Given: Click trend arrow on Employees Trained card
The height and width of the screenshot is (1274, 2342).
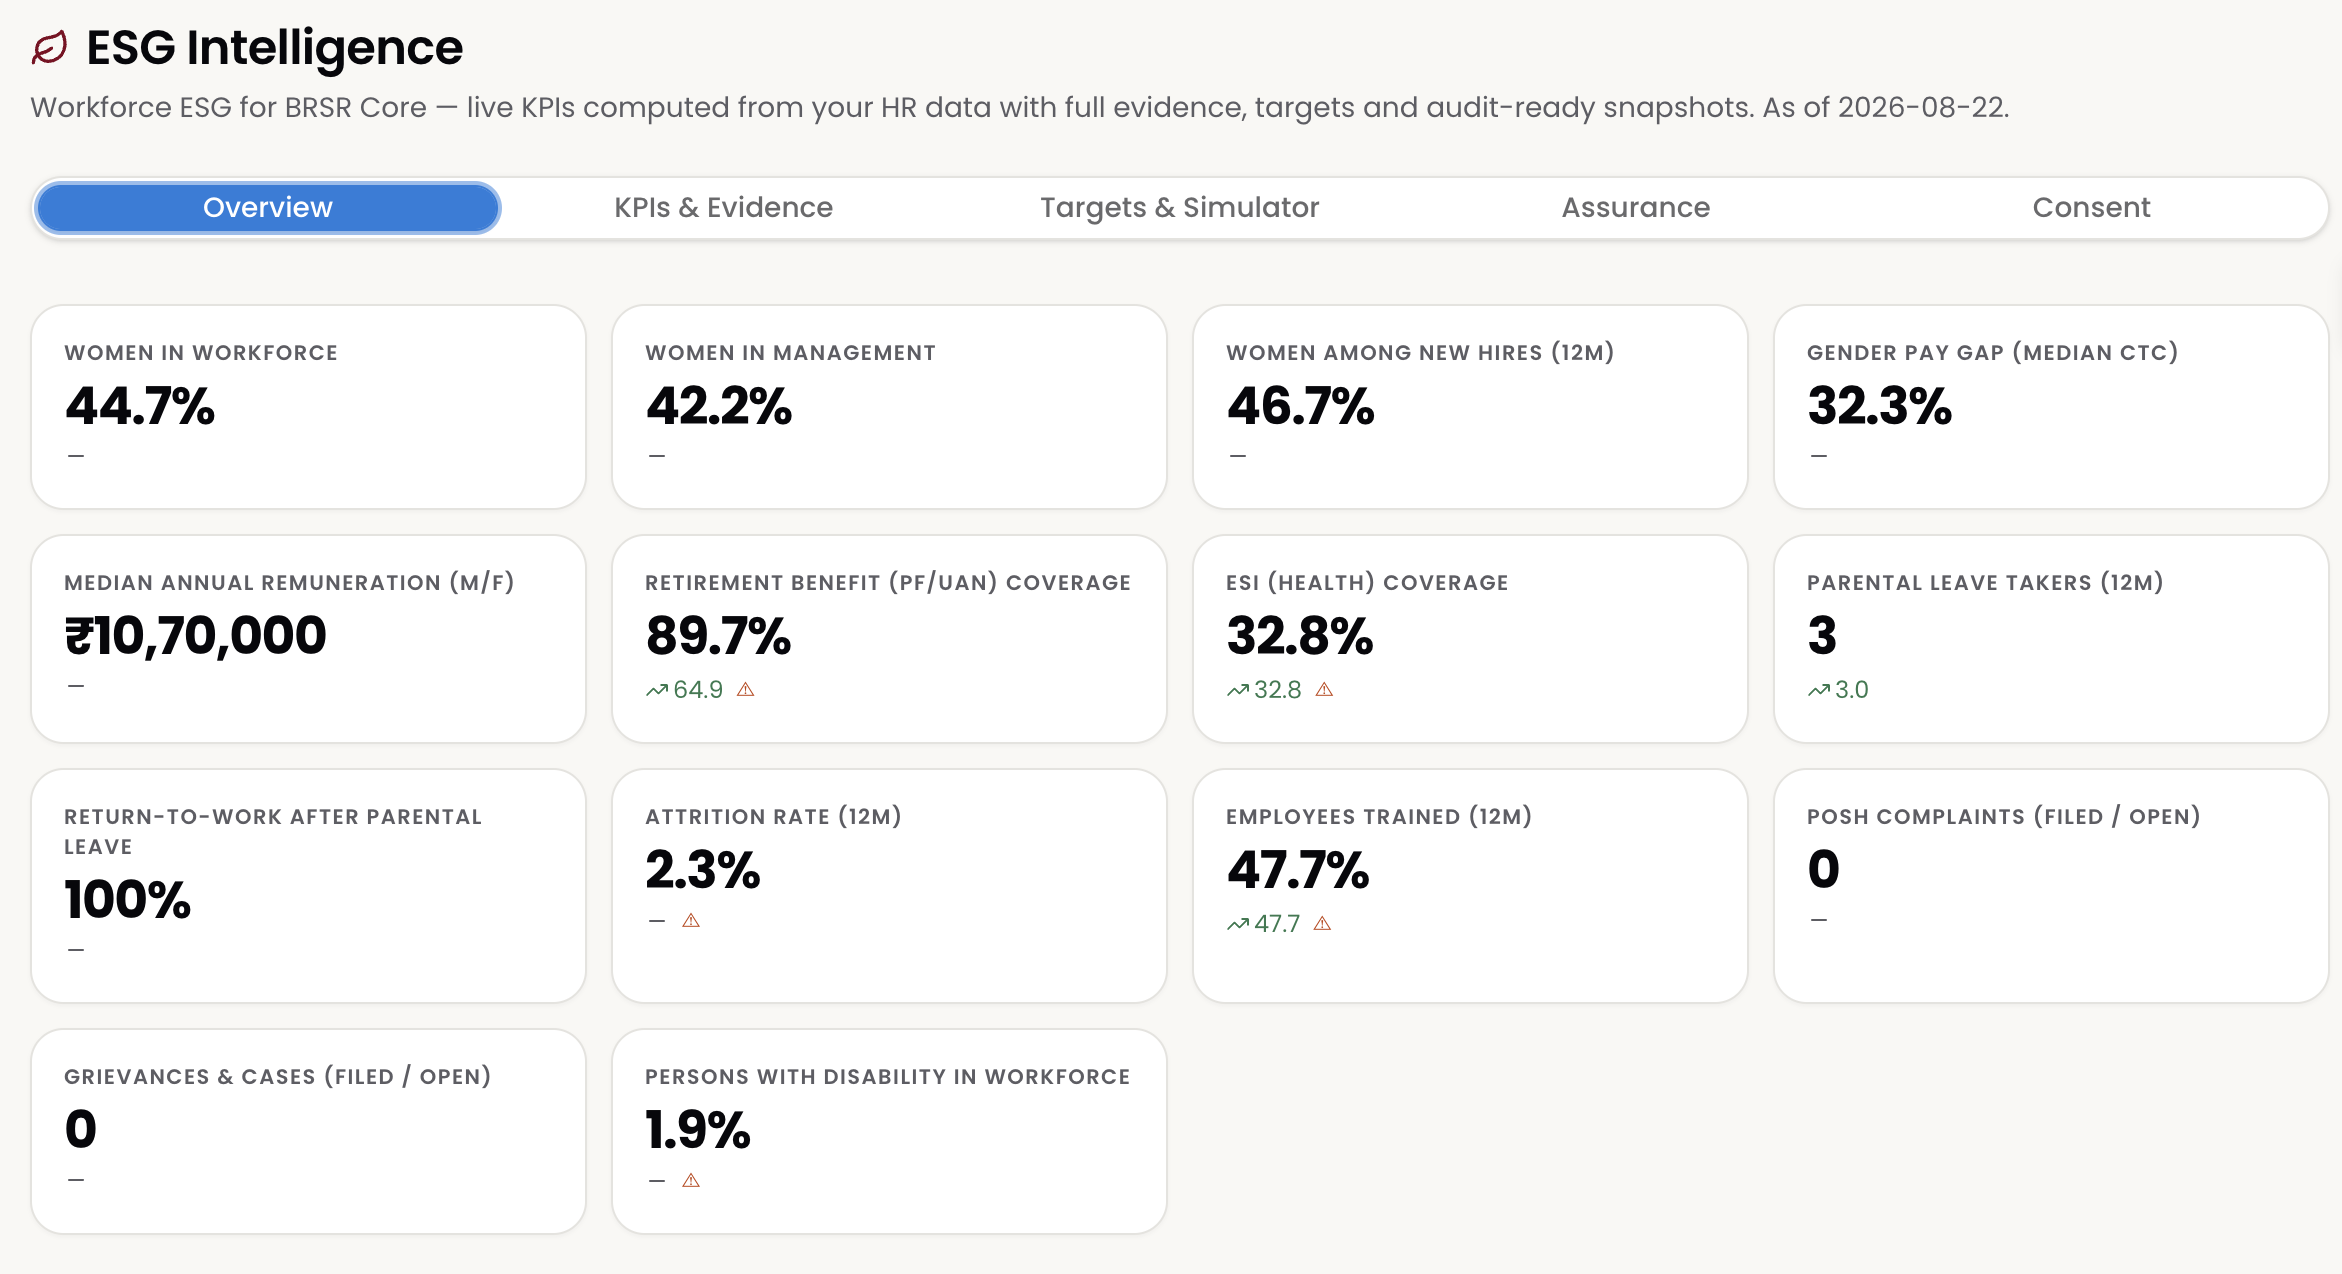Looking at the screenshot, I should (1238, 924).
